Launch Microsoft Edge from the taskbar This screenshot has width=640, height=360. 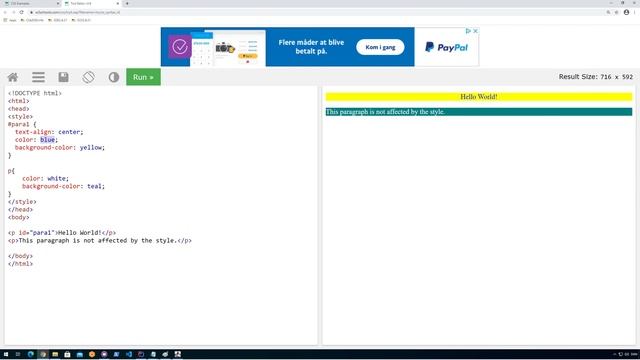pos(31,354)
